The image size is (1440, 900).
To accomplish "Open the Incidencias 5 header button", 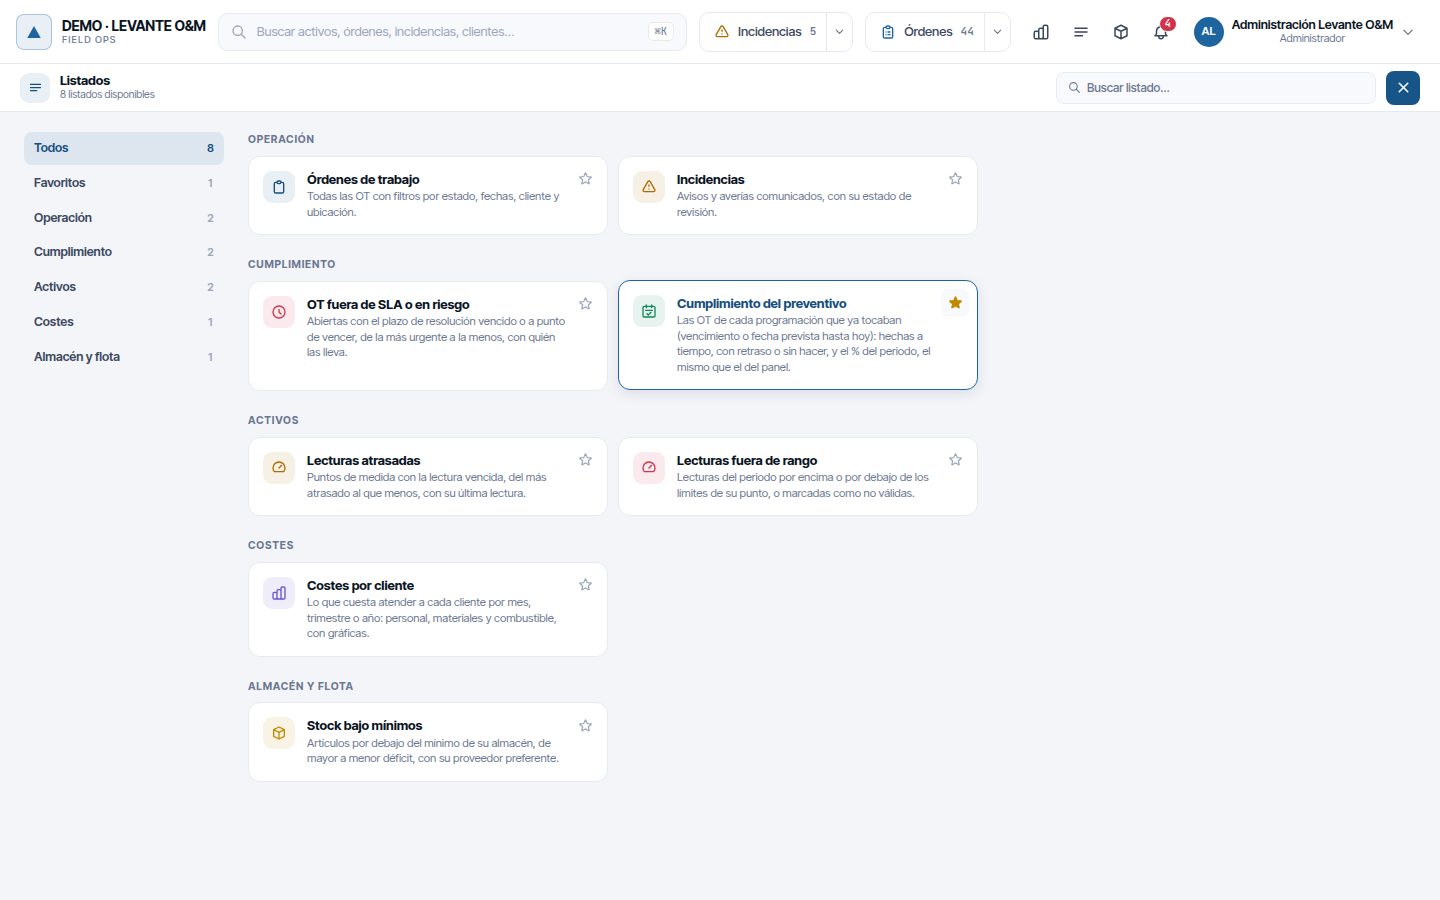I will [764, 32].
